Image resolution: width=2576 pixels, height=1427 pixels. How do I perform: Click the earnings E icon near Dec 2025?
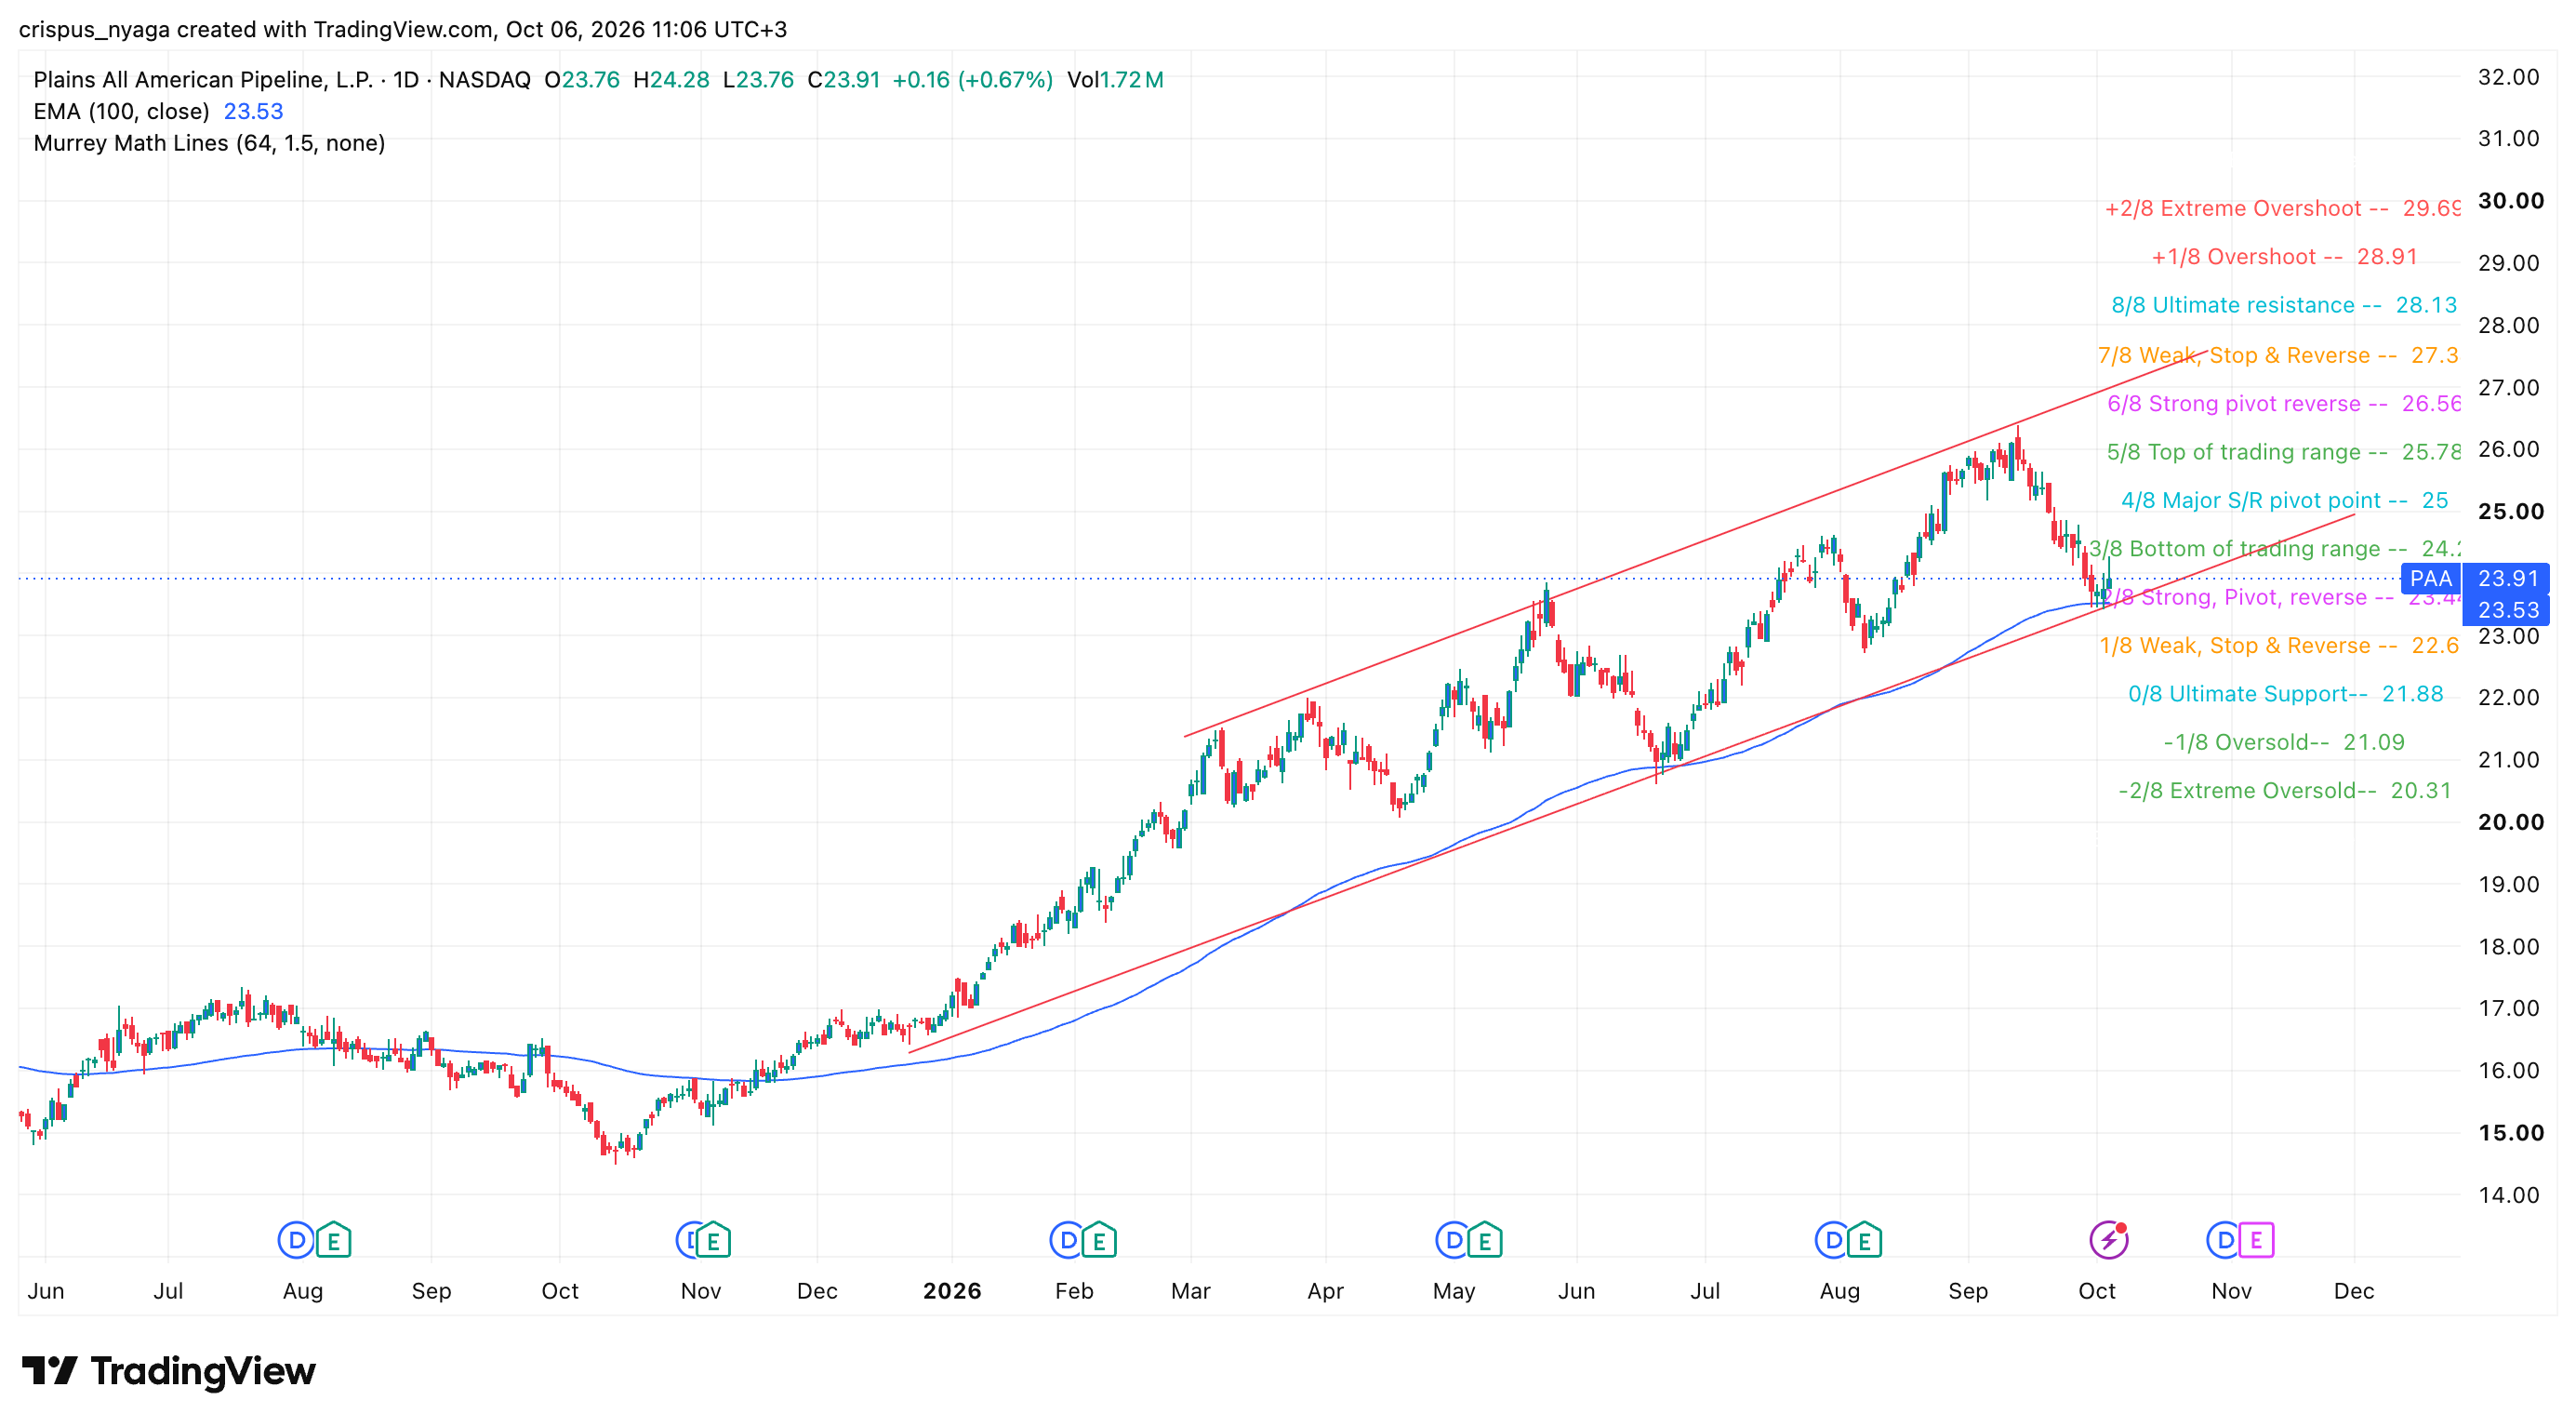[x=713, y=1241]
